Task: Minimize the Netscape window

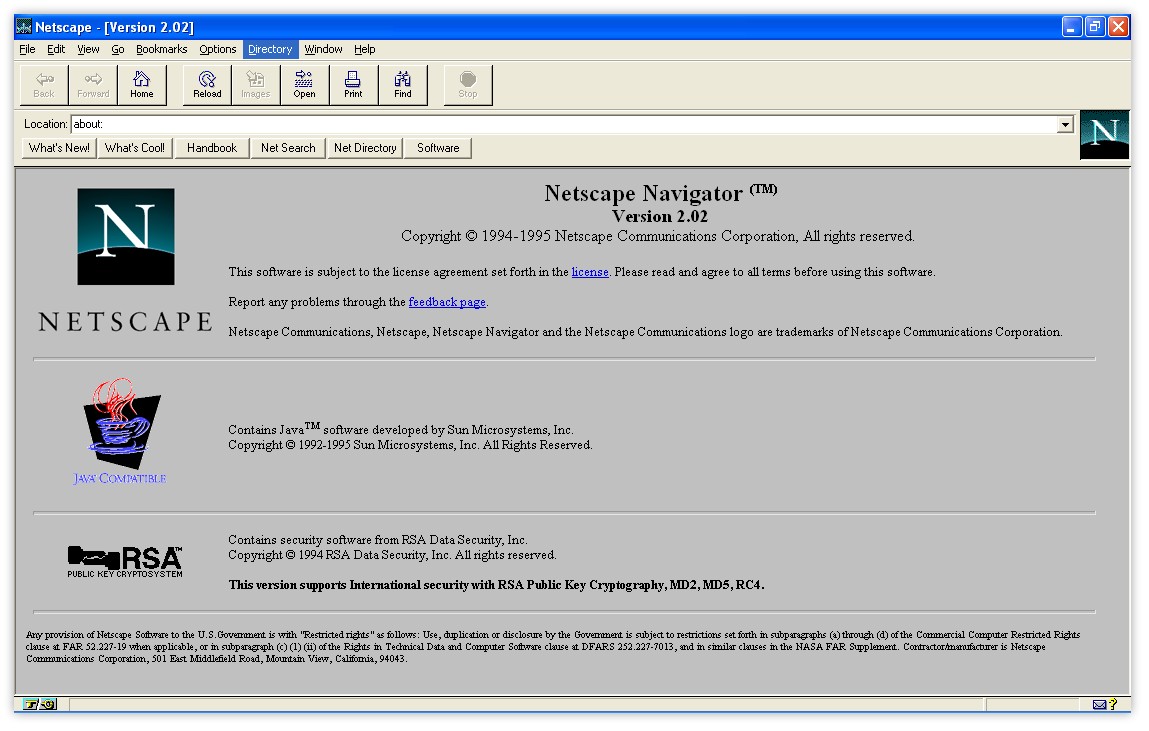Action: [1072, 27]
